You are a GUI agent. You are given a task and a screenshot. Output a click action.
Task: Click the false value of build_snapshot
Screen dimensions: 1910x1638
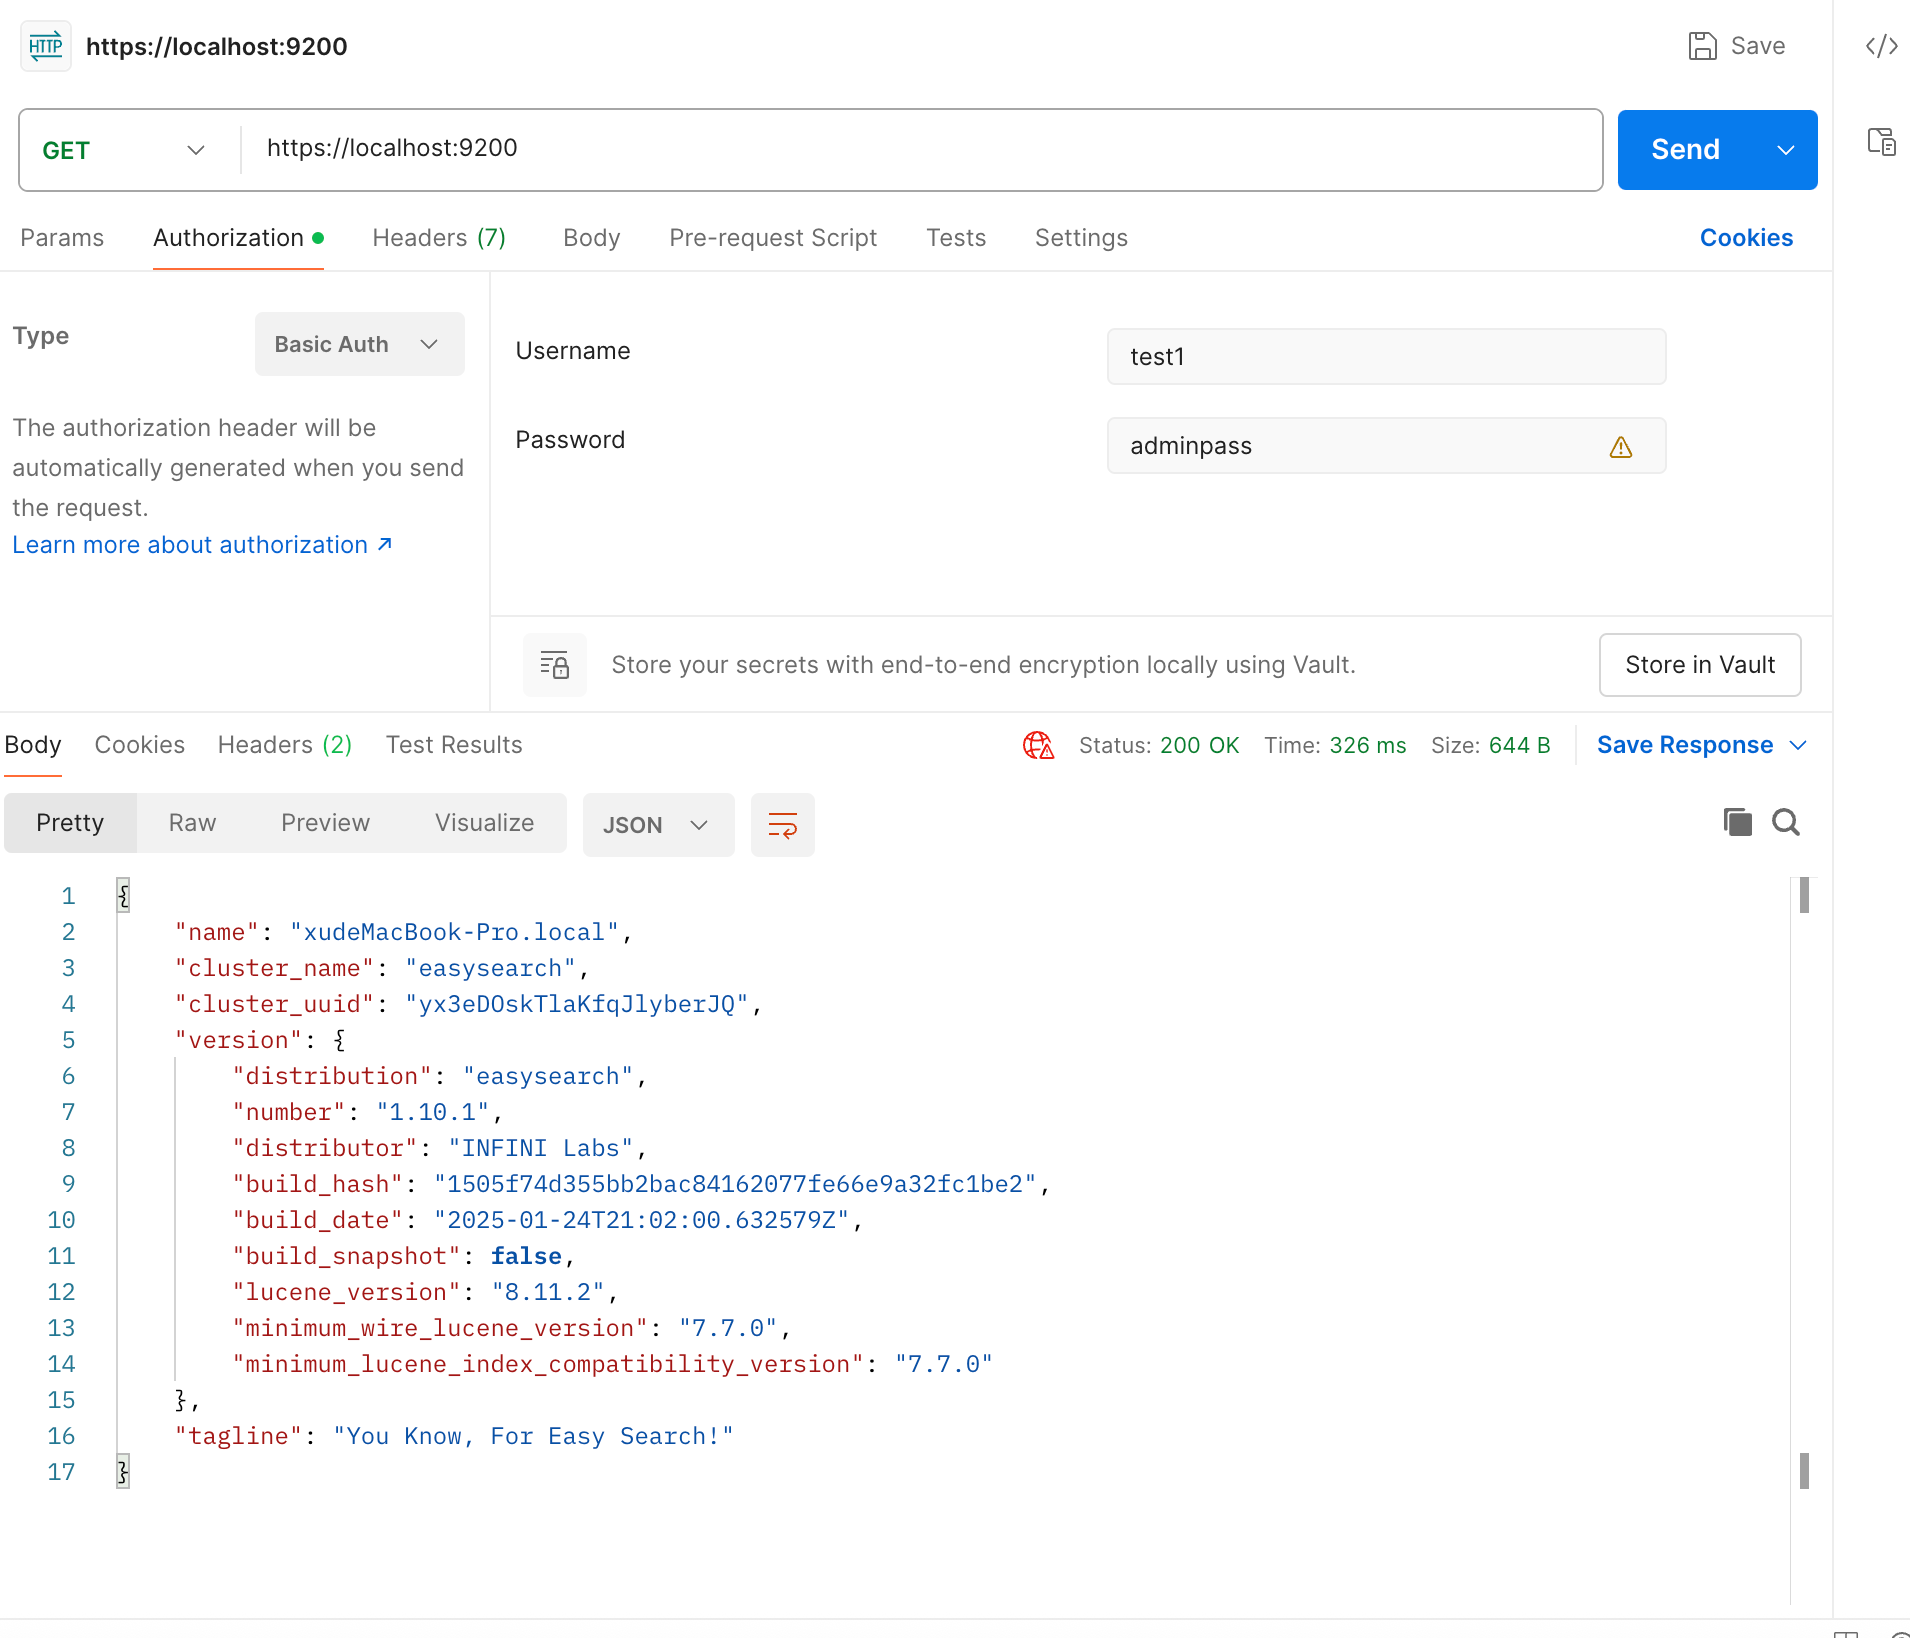(526, 1256)
